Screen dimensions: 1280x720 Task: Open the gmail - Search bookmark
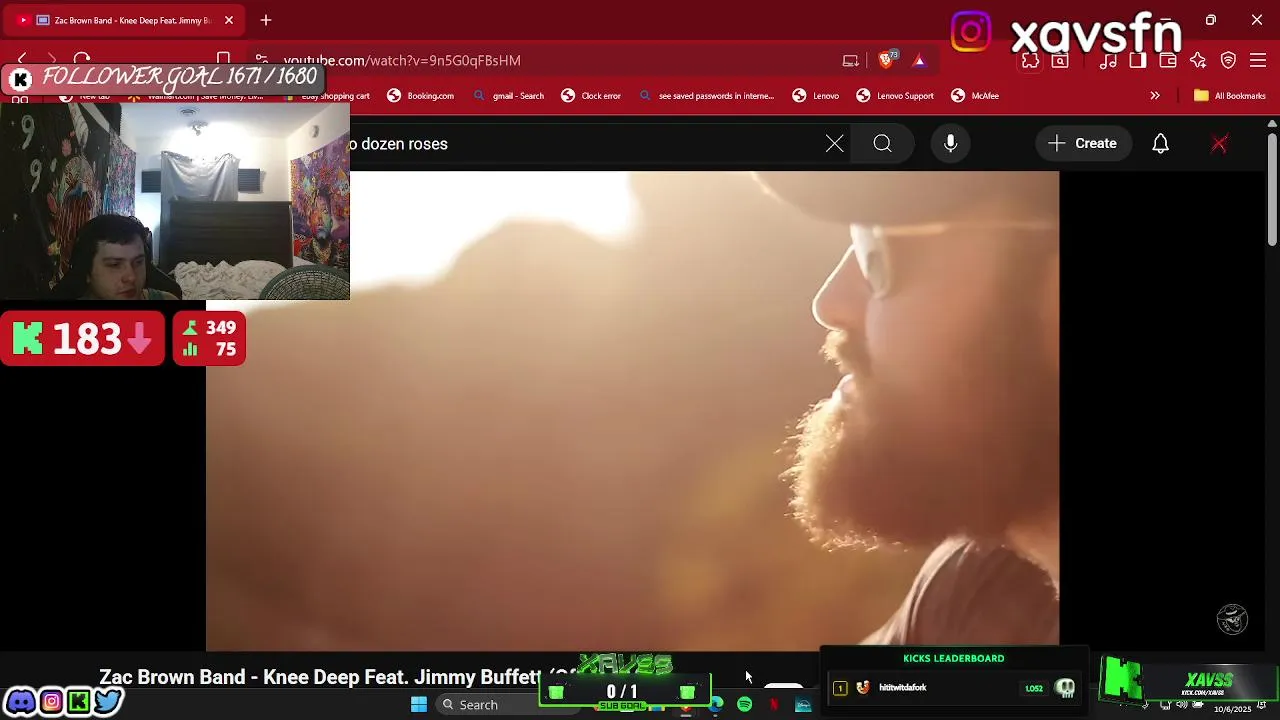tap(508, 96)
